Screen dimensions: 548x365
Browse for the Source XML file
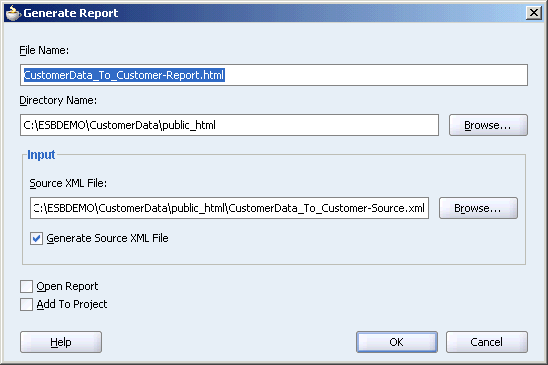click(478, 208)
